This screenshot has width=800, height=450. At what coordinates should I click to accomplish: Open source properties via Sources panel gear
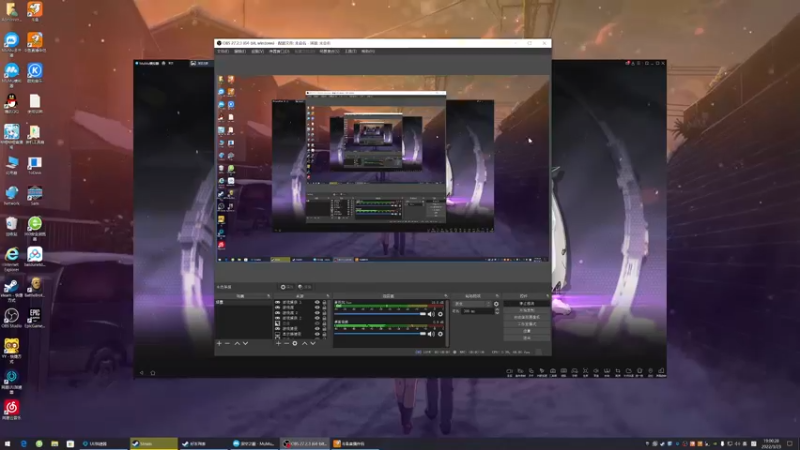(295, 343)
